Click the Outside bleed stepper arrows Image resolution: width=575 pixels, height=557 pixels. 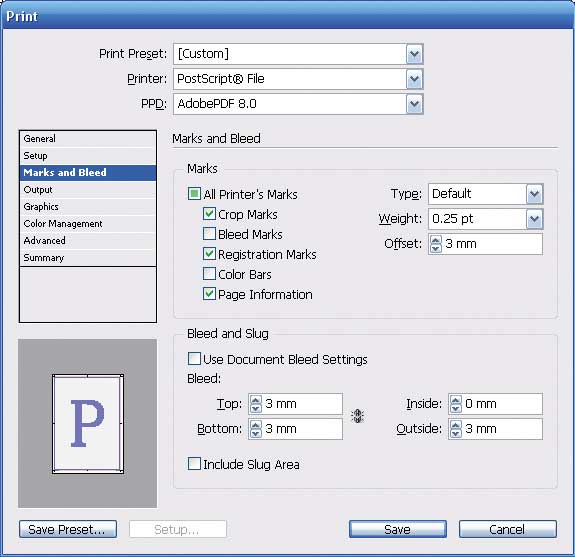[x=455, y=429]
